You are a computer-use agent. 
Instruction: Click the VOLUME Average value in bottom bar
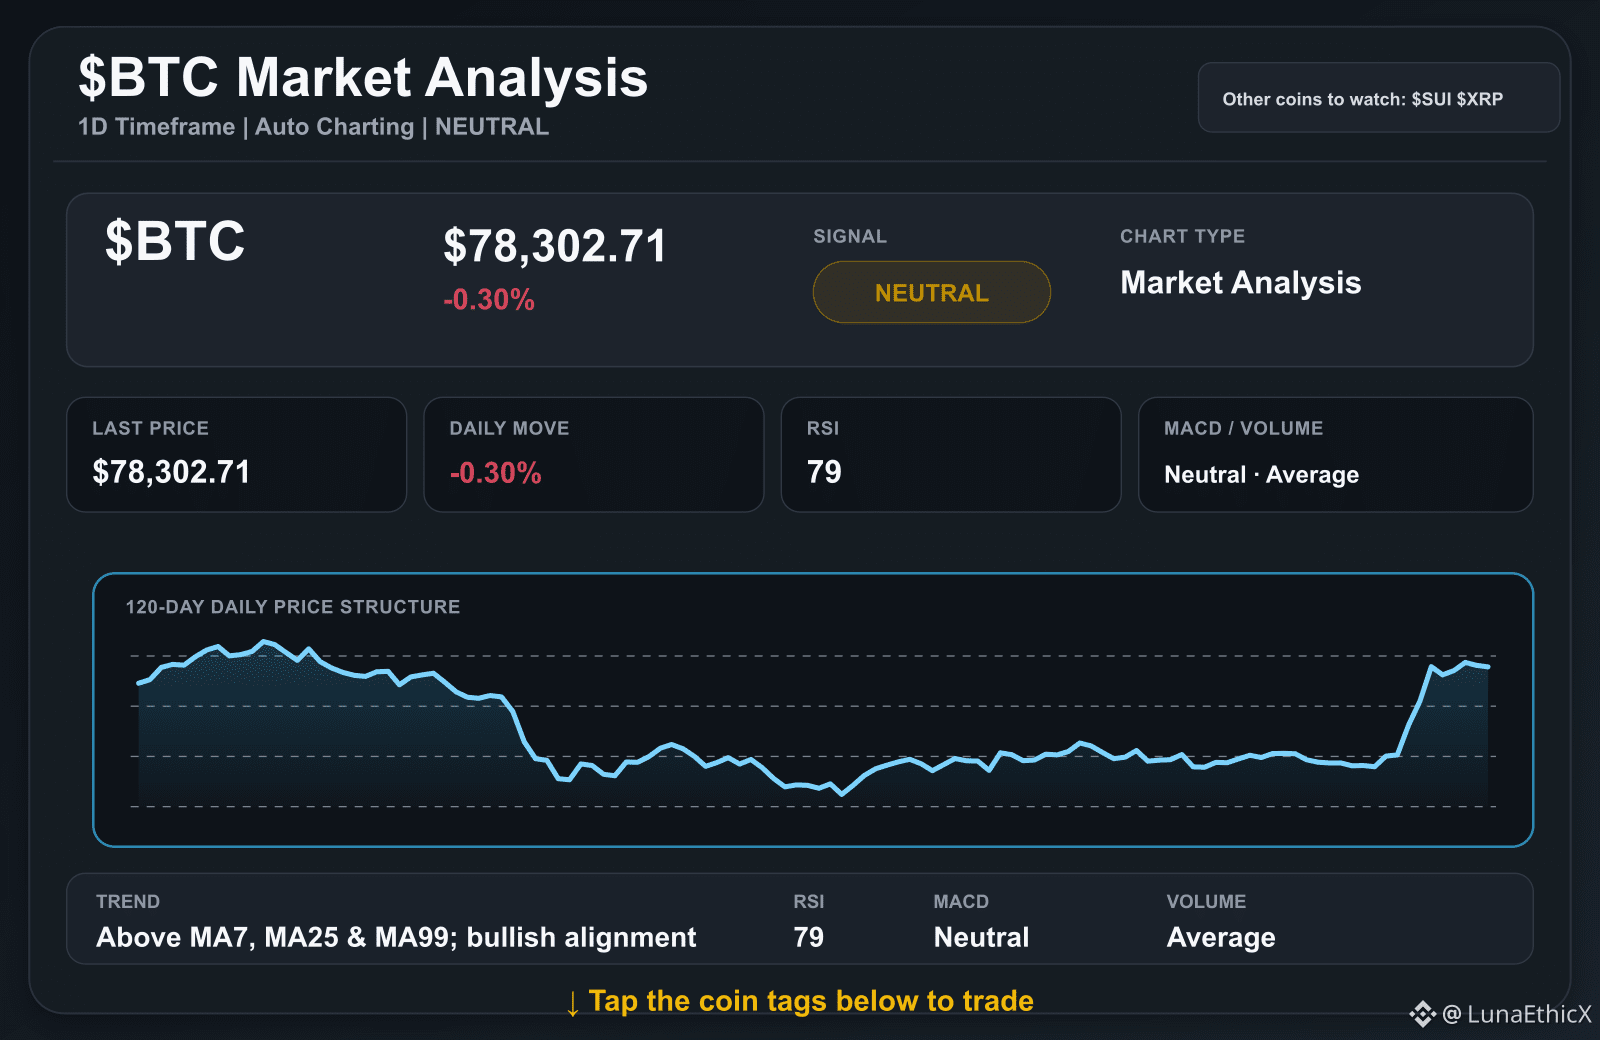[x=1221, y=937]
